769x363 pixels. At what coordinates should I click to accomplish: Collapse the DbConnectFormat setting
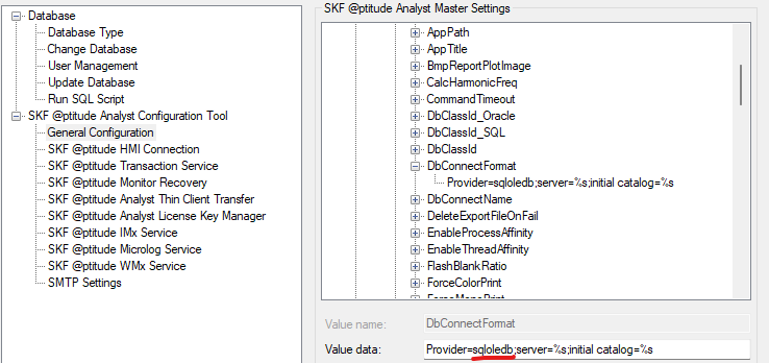(x=415, y=166)
